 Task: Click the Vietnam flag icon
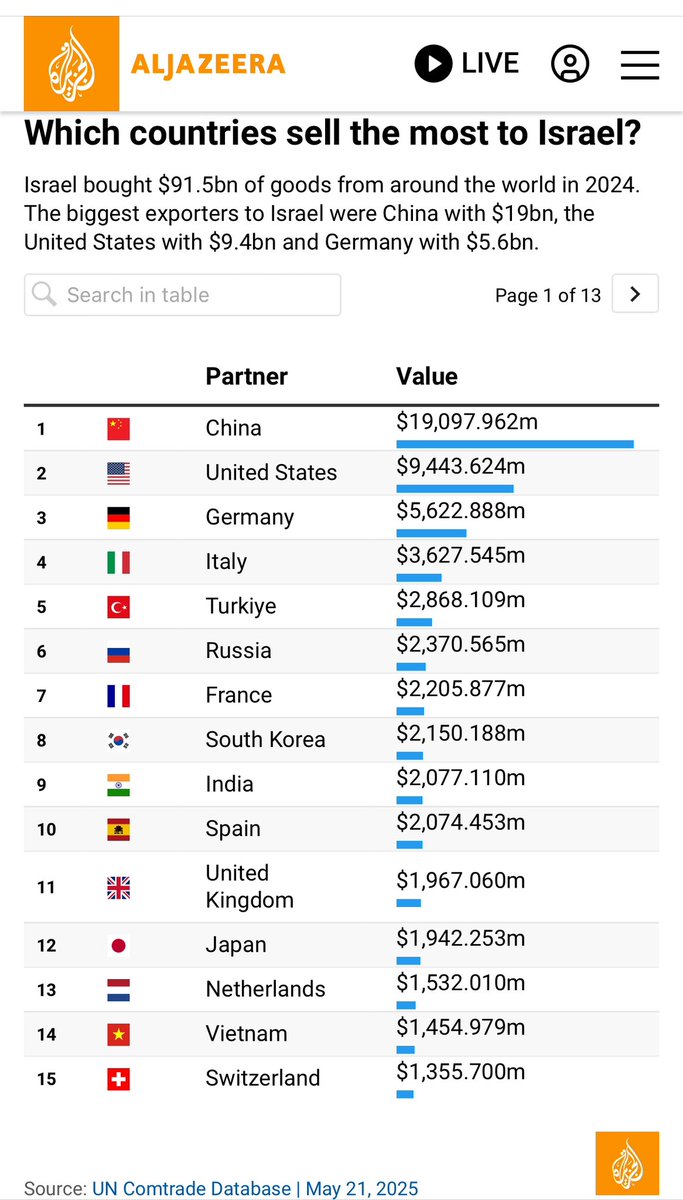tap(118, 1034)
